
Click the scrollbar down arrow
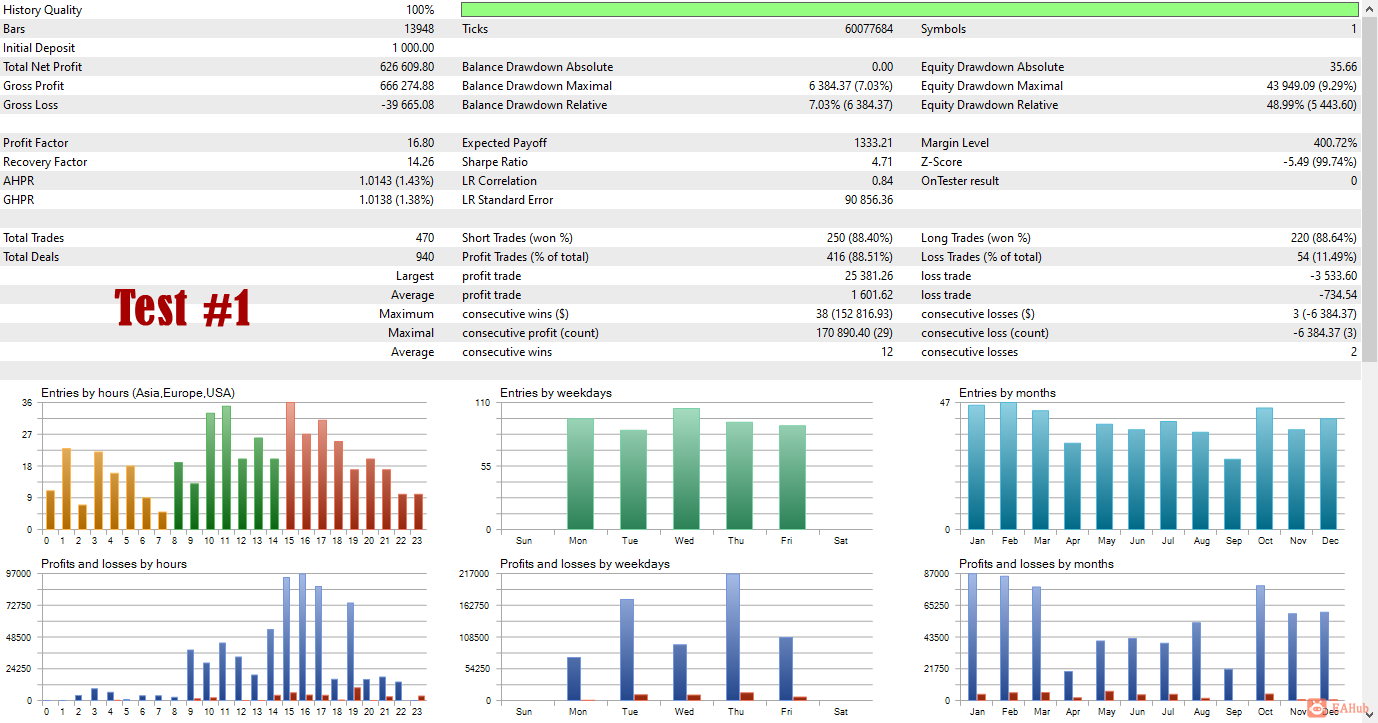point(1369,714)
